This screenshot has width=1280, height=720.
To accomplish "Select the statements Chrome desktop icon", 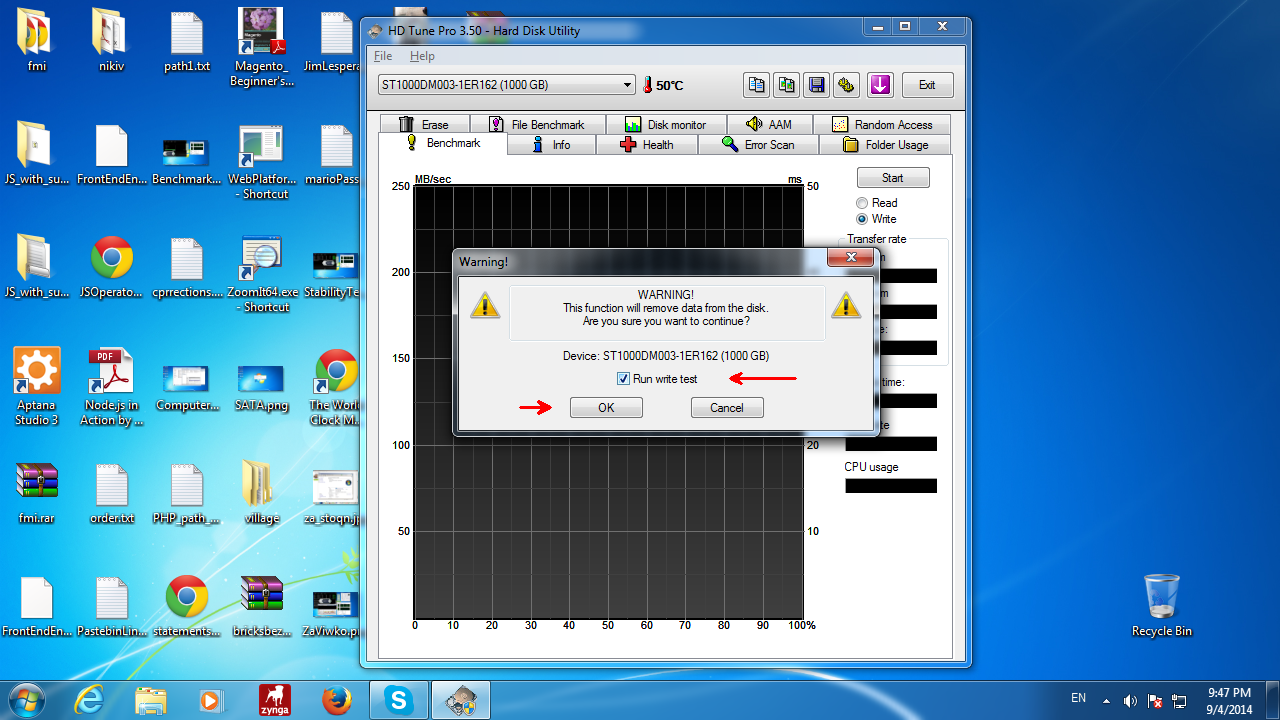I will (x=187, y=607).
